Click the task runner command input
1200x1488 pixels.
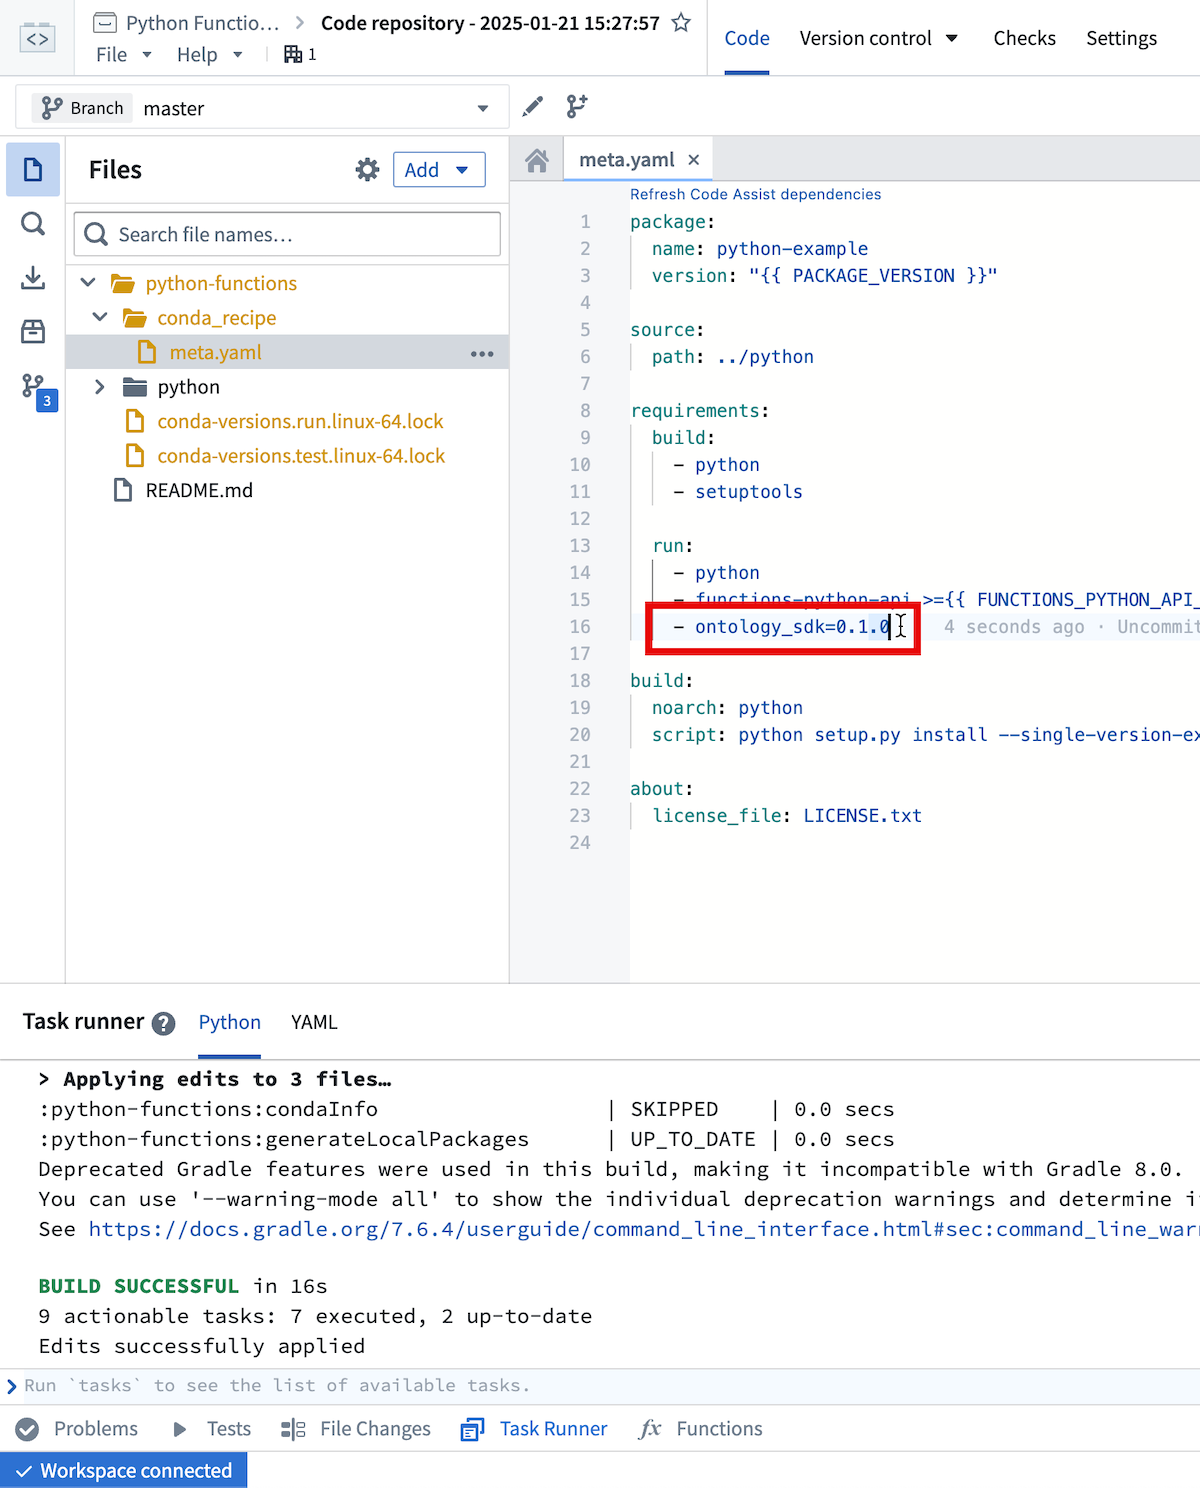pyautogui.click(x=600, y=1386)
